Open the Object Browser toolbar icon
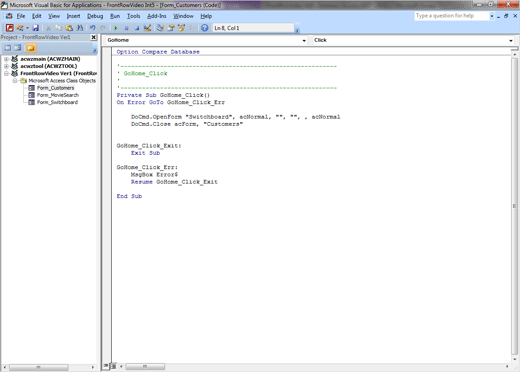Viewport: 520px width, 372px height. [x=182, y=28]
